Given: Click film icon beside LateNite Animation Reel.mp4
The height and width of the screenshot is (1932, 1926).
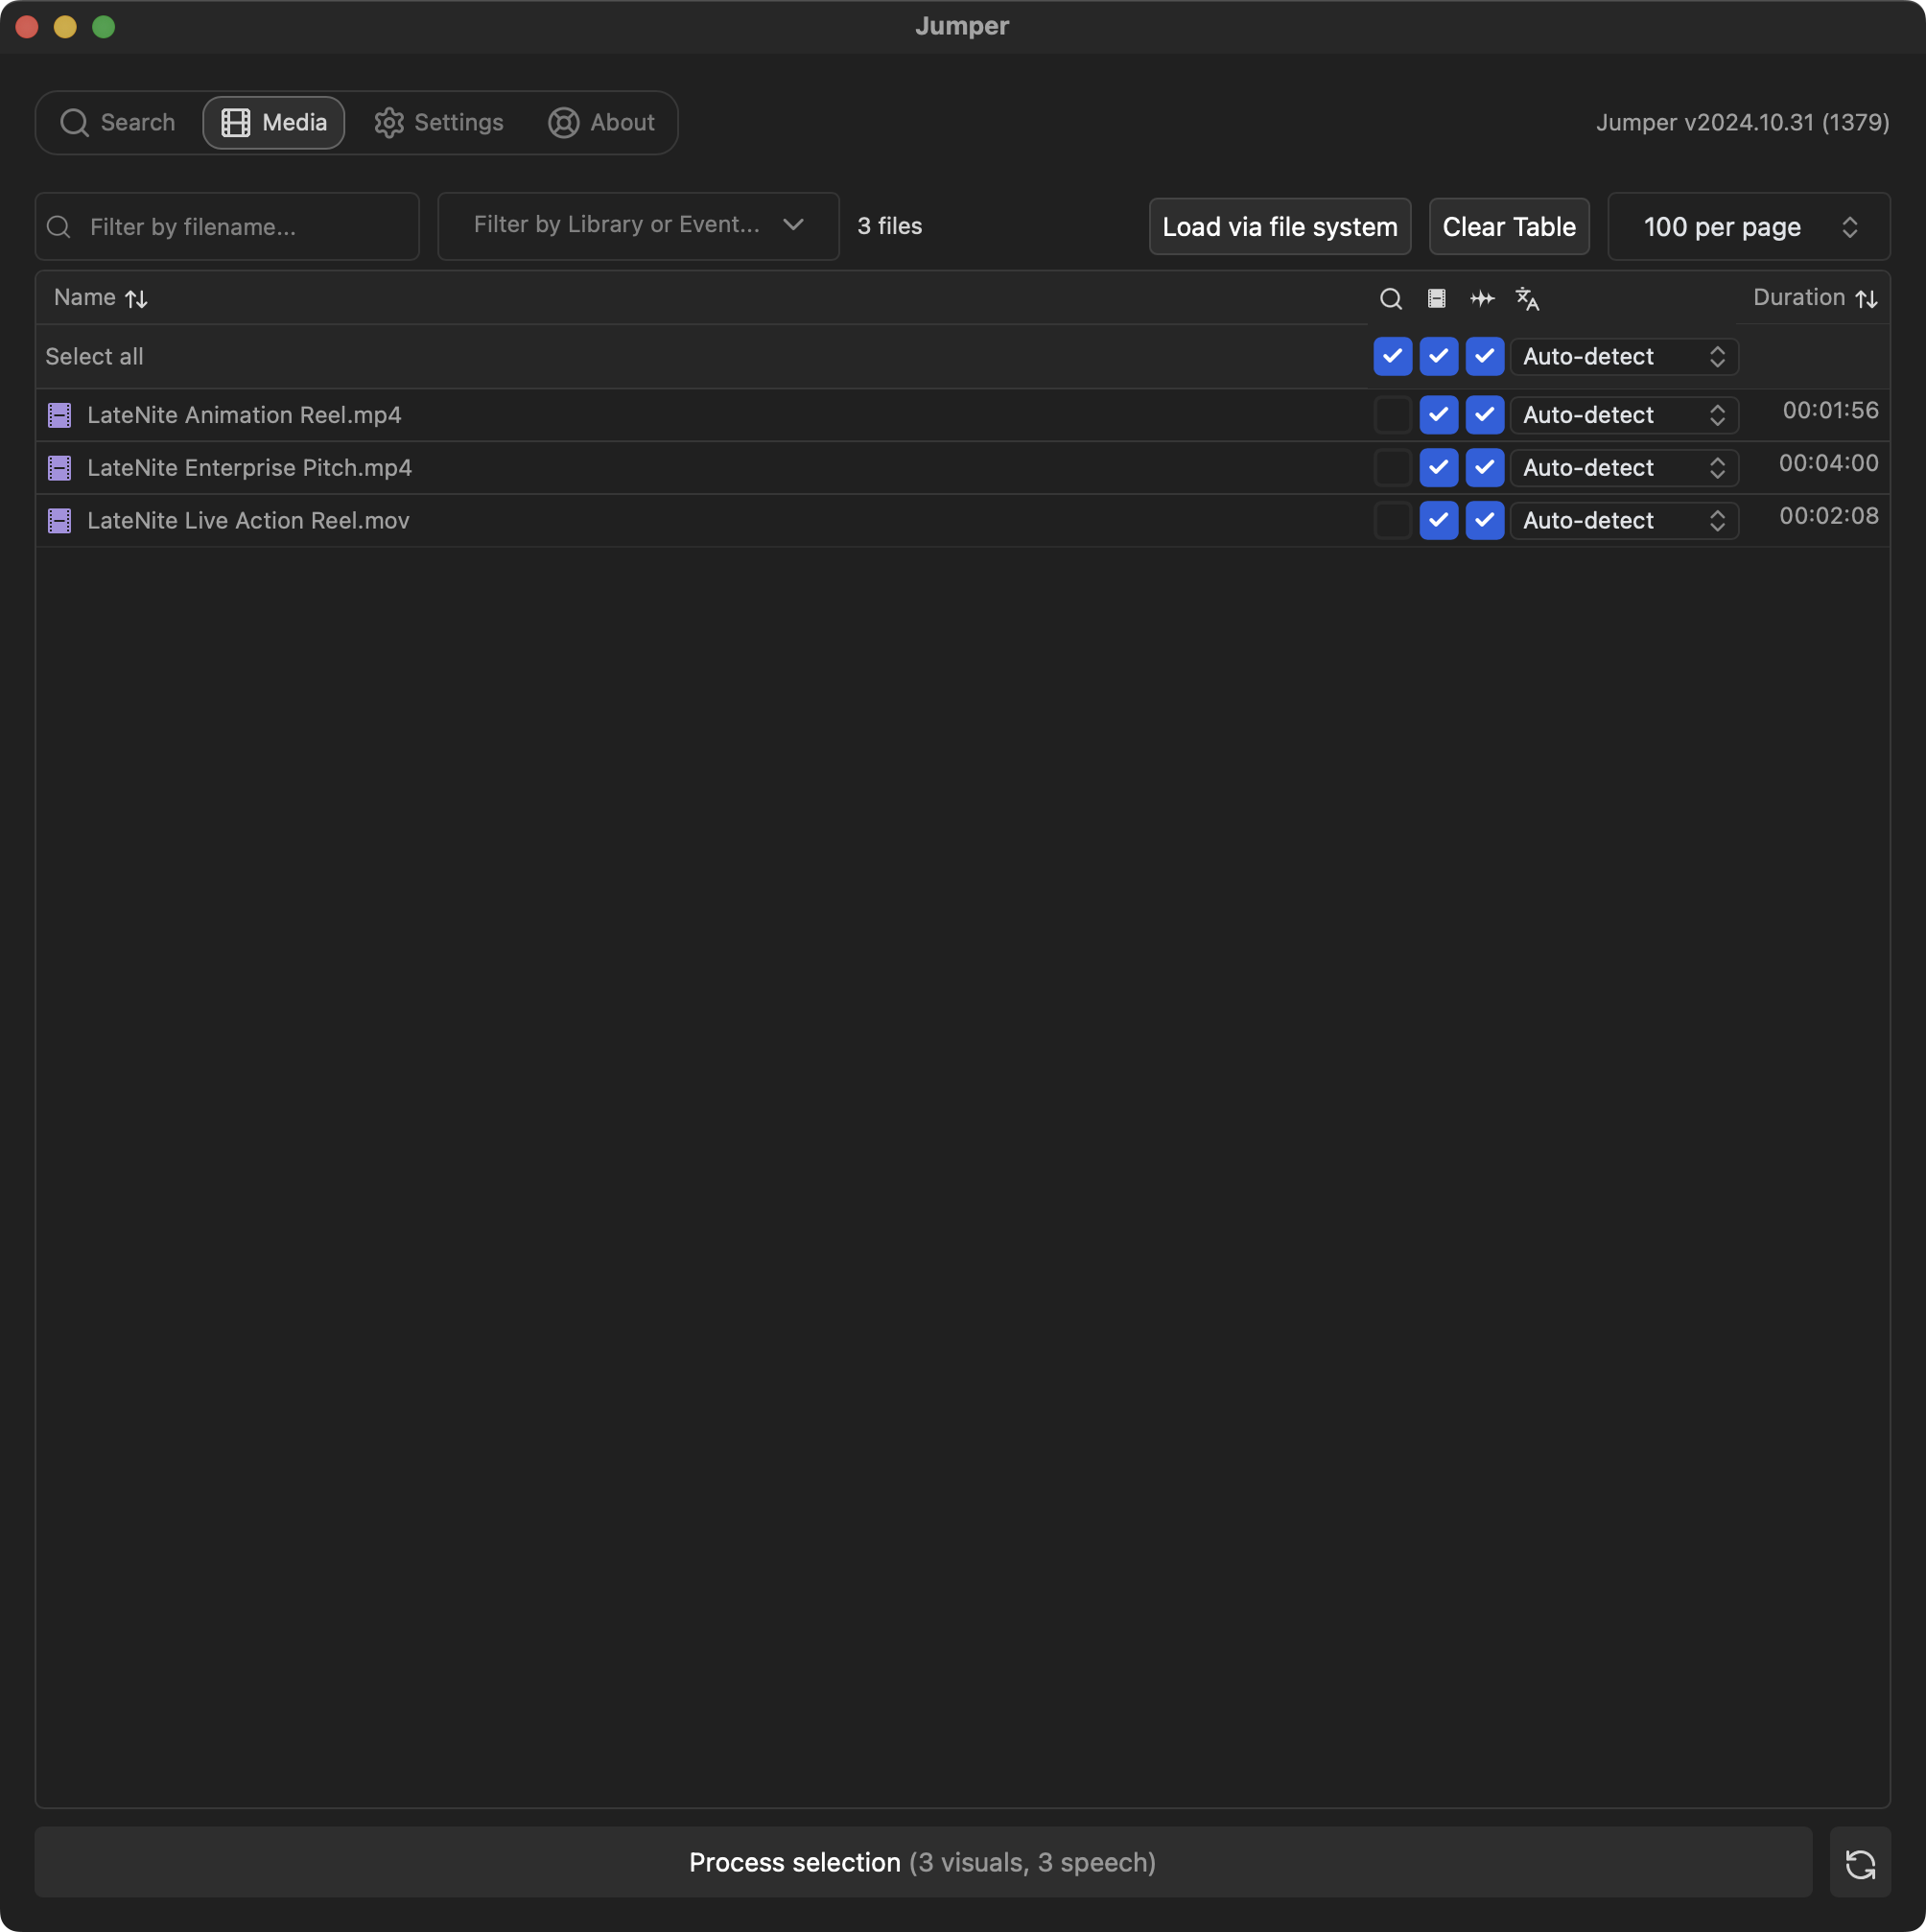Looking at the screenshot, I should tap(60, 415).
